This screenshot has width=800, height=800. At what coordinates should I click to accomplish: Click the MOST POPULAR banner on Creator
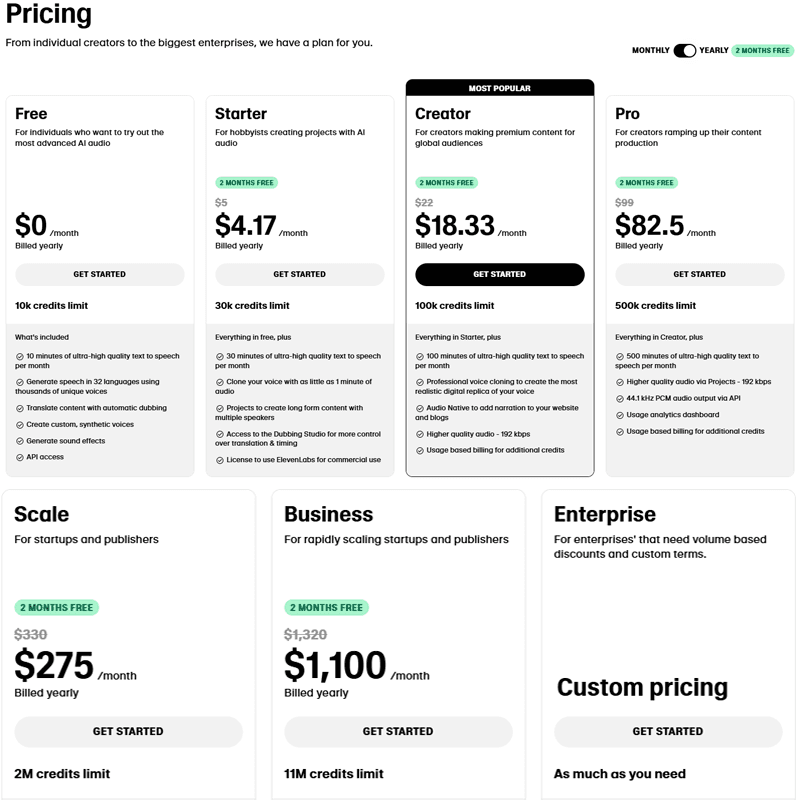point(500,88)
